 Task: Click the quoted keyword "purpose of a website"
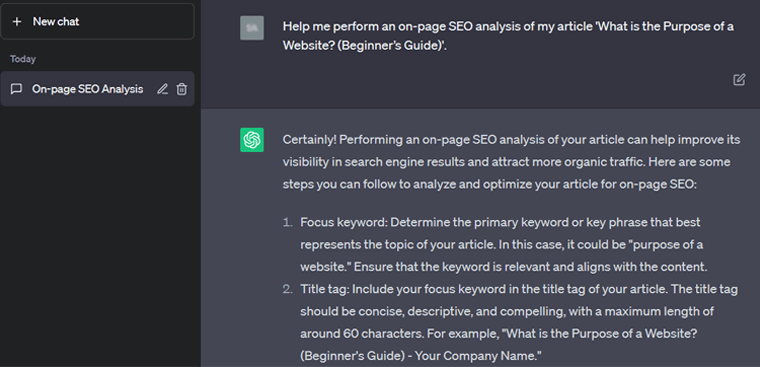click(502, 255)
